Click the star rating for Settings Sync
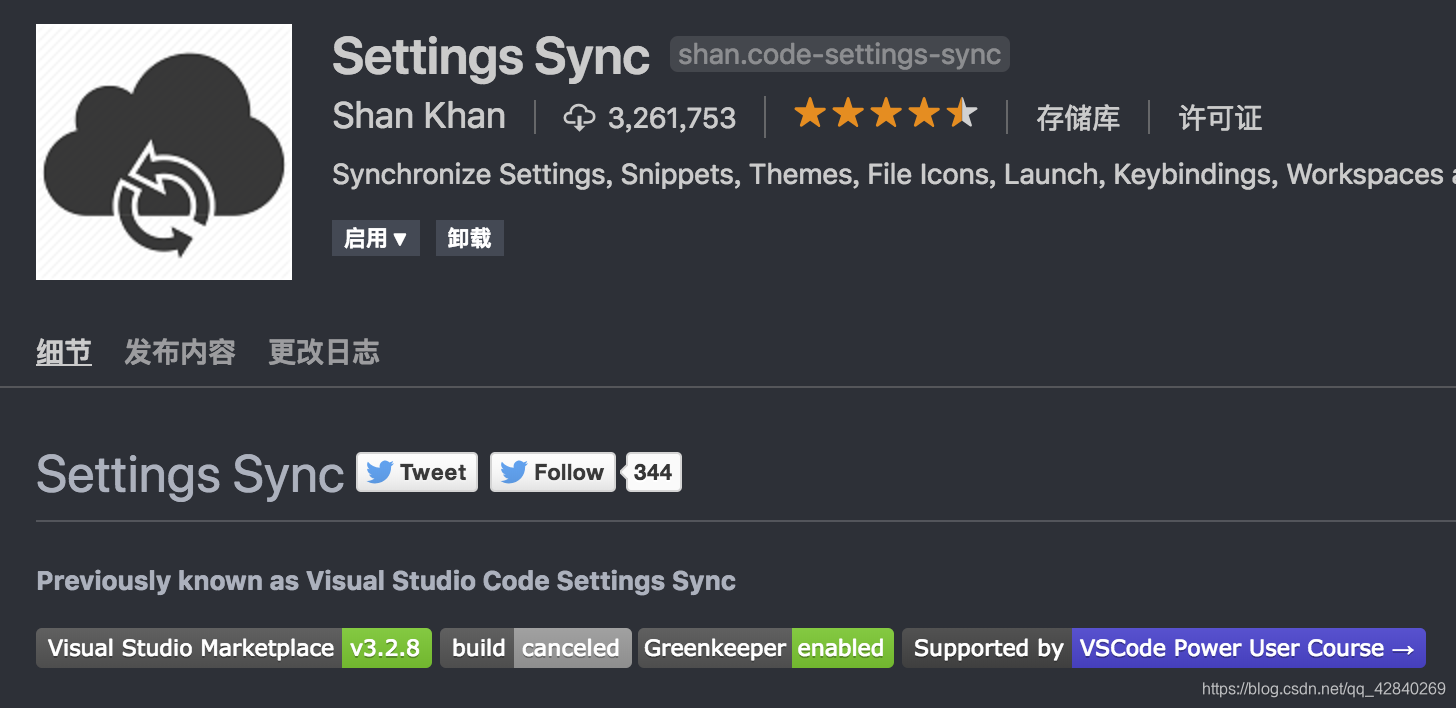This screenshot has width=1456, height=708. pos(885,115)
